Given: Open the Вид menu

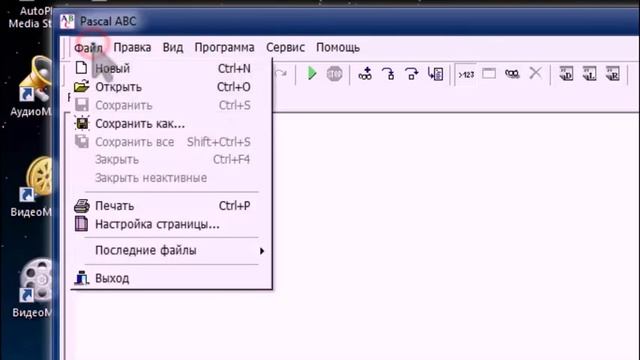Looking at the screenshot, I should pos(173,47).
